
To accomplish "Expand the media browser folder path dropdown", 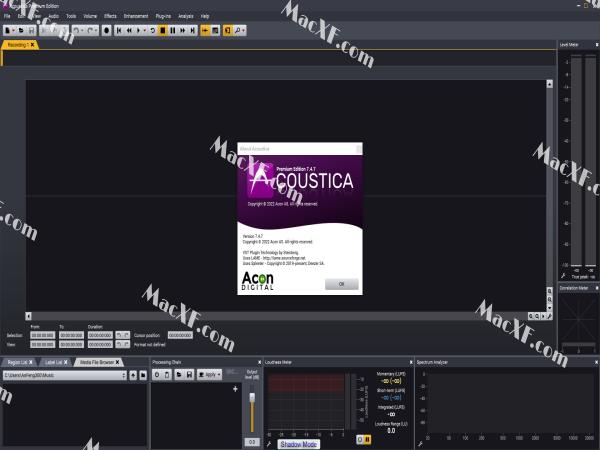I will [x=124, y=374].
